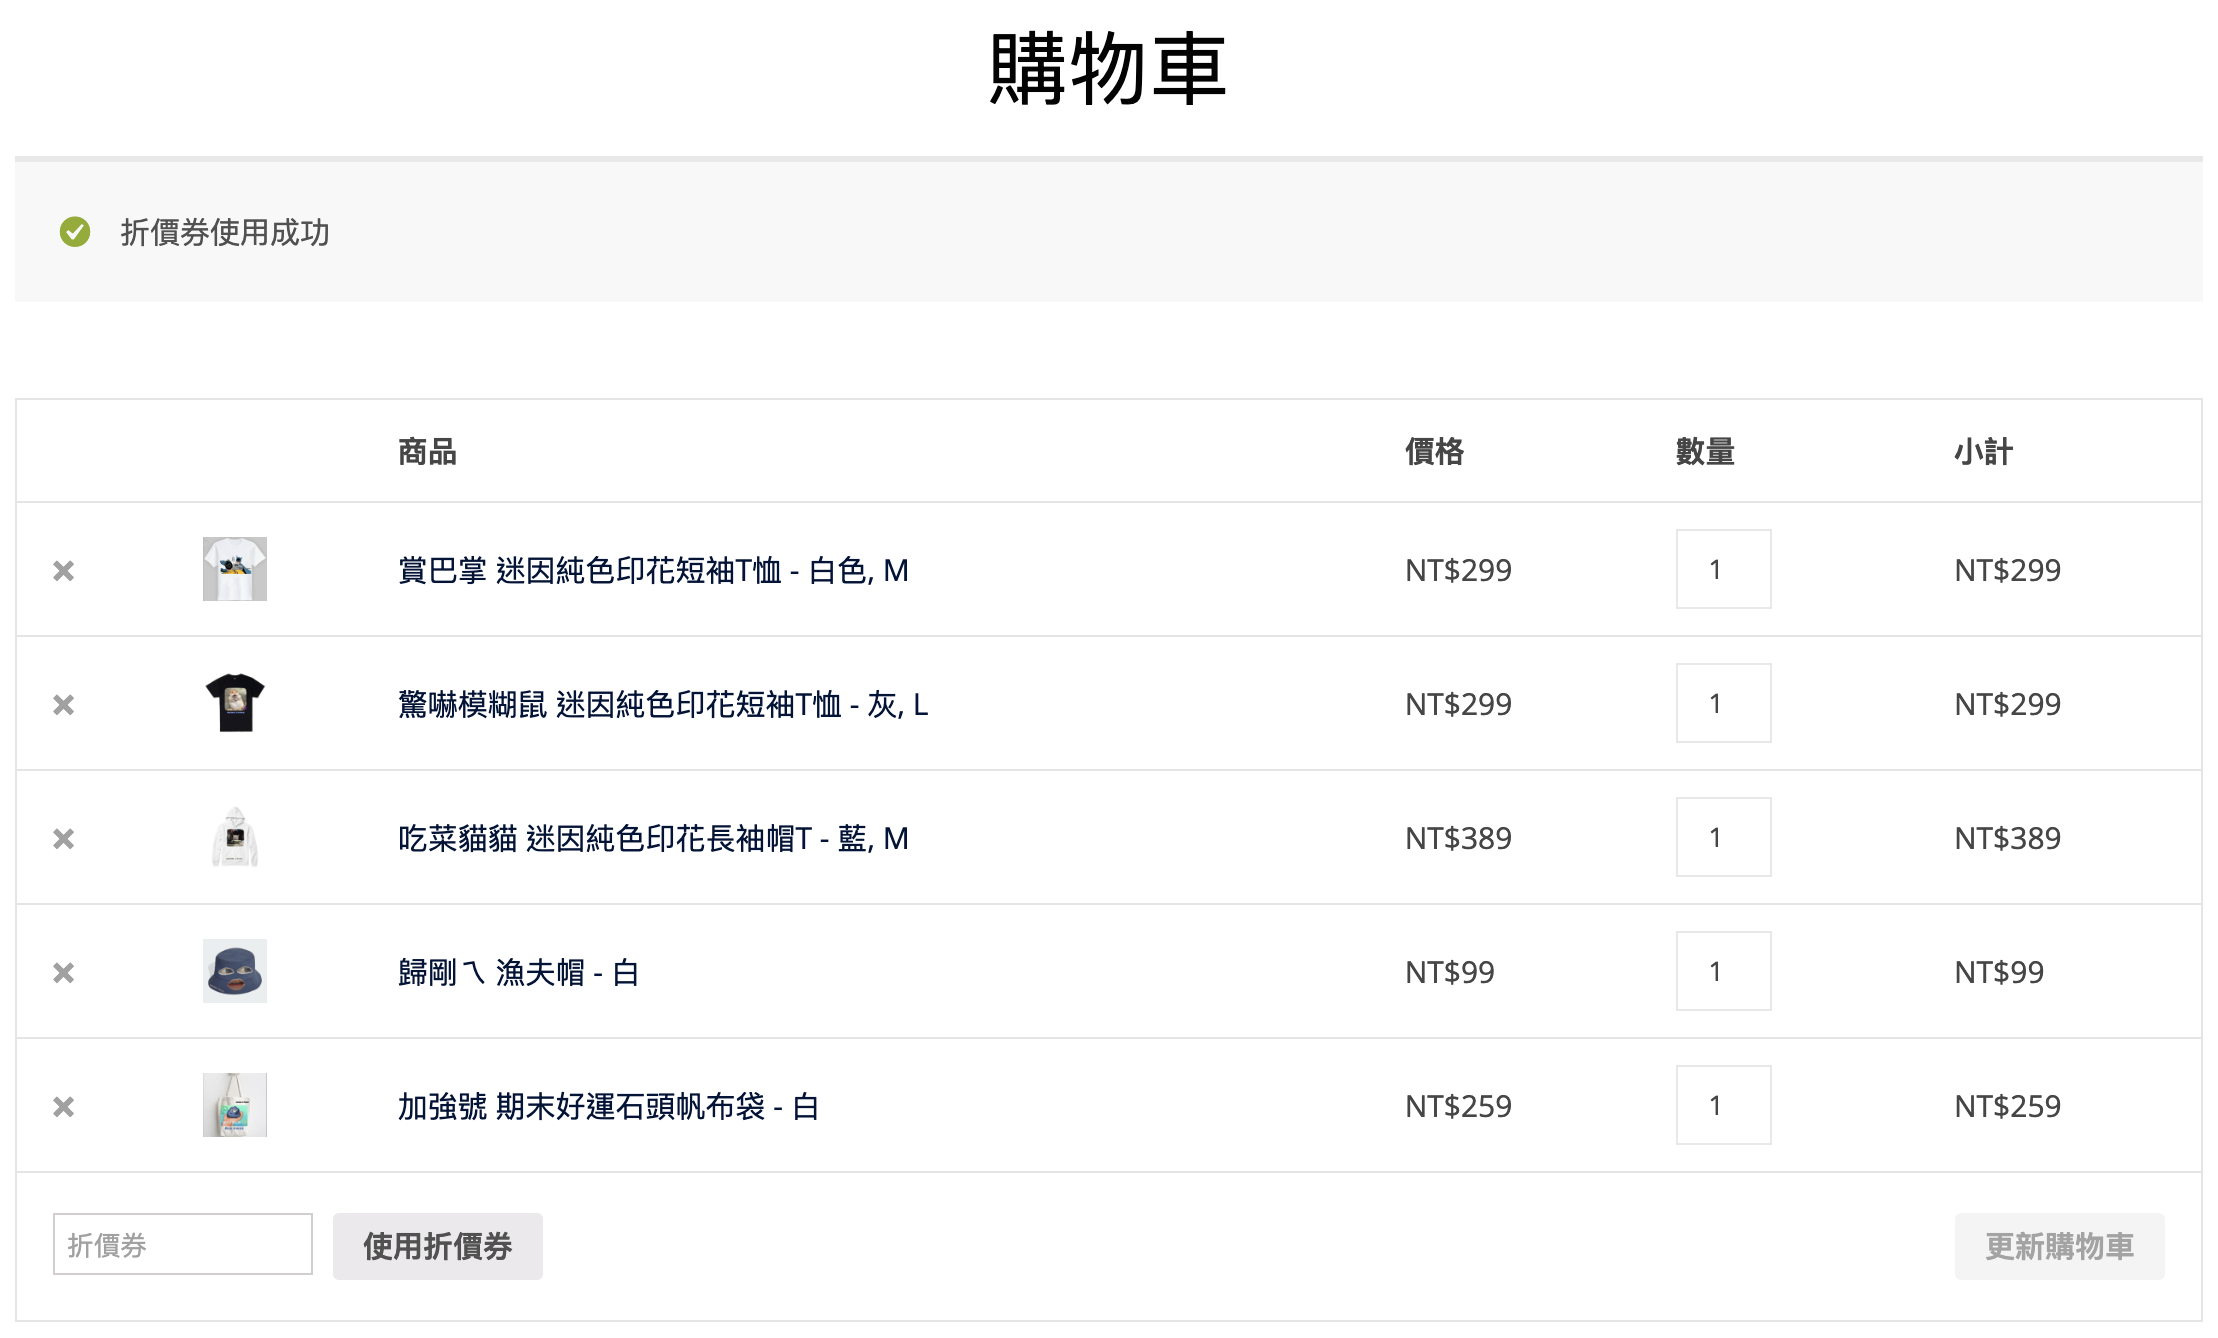This screenshot has width=2218, height=1338.
Task: Remove 吃菜貓貓 長袖帽T from cart
Action: (x=64, y=839)
